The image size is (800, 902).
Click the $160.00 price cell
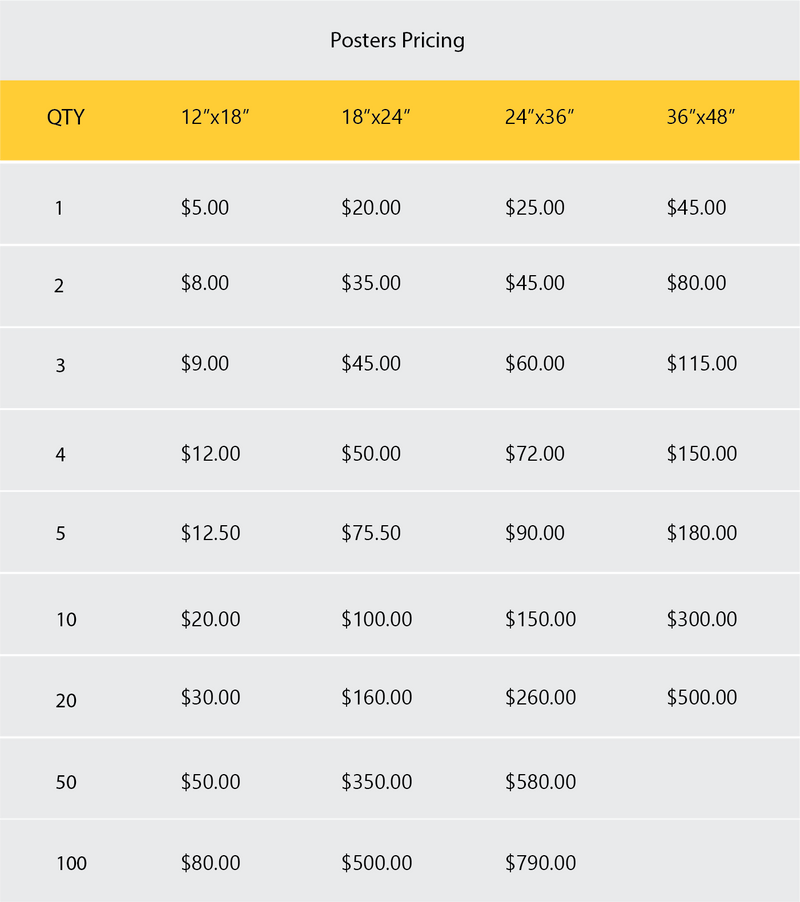coord(376,697)
